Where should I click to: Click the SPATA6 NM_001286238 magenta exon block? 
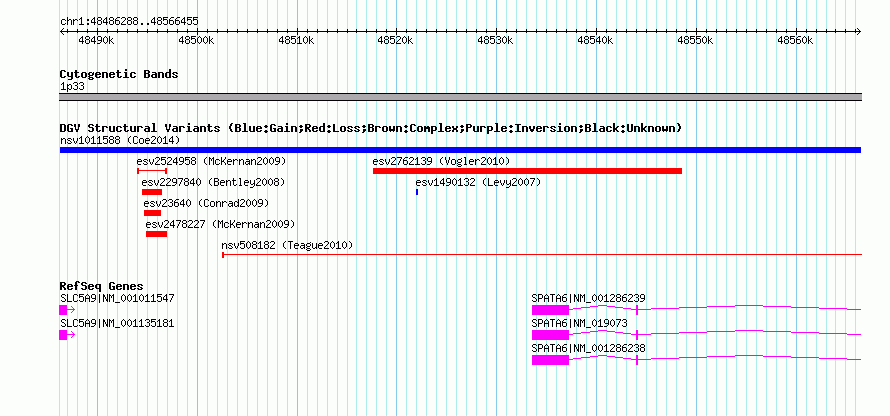pyautogui.click(x=550, y=360)
